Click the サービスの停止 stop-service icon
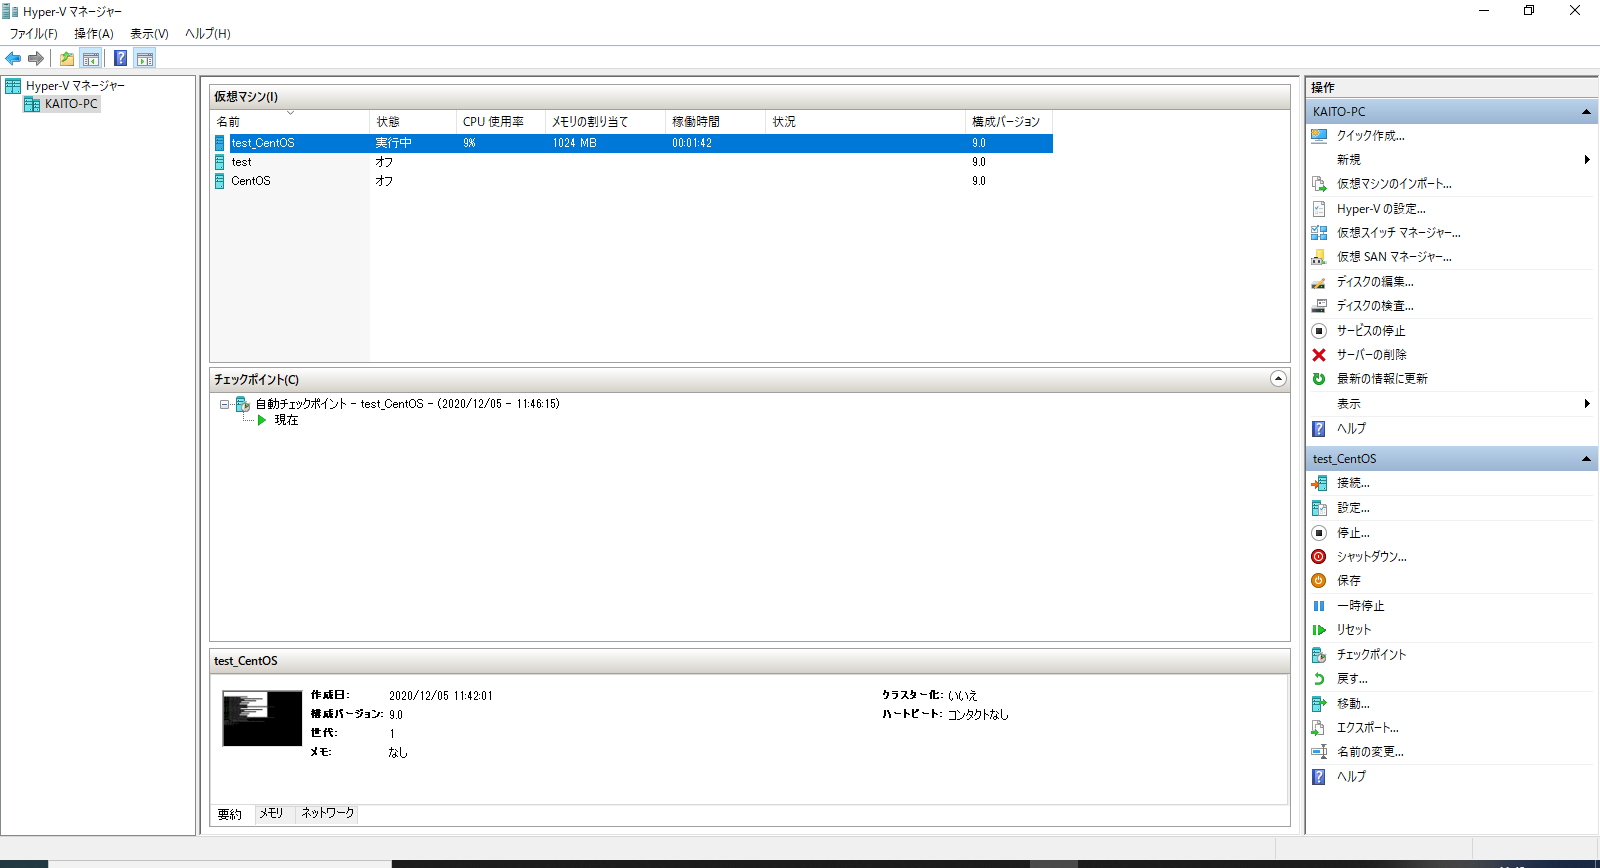 [x=1319, y=331]
